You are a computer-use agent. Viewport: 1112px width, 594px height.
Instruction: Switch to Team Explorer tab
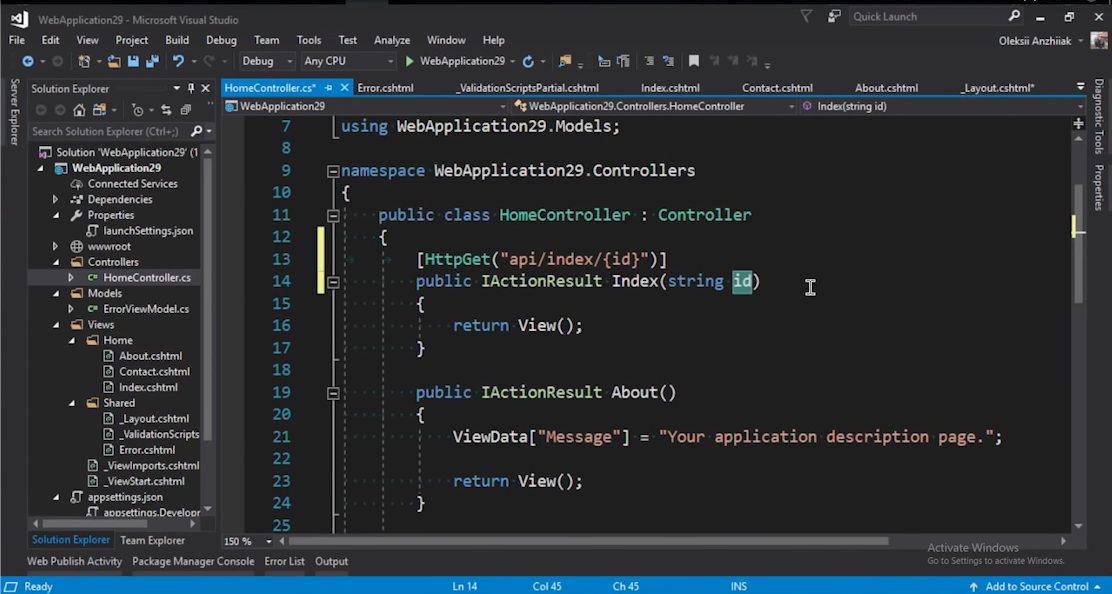tap(152, 540)
